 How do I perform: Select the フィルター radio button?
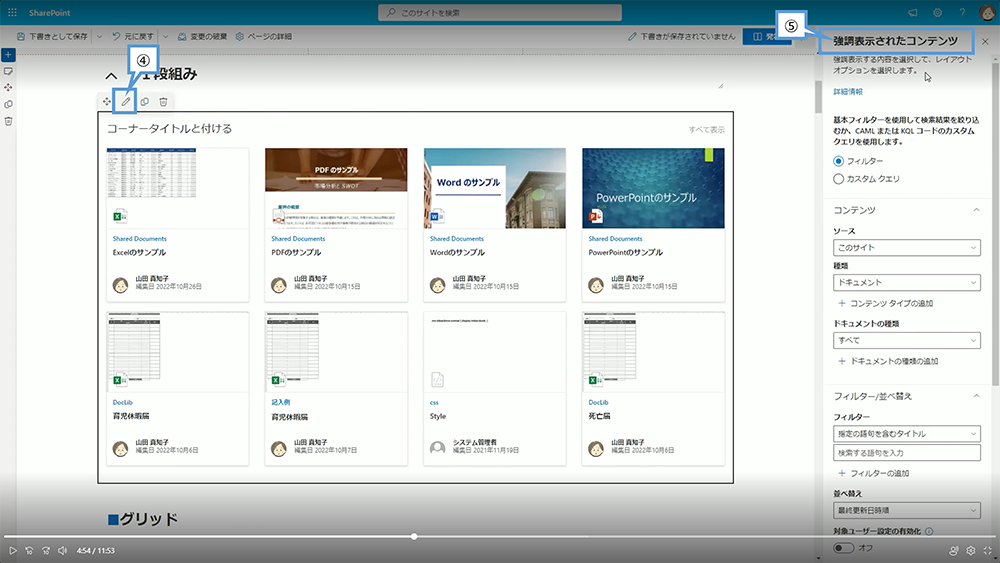[x=839, y=161]
